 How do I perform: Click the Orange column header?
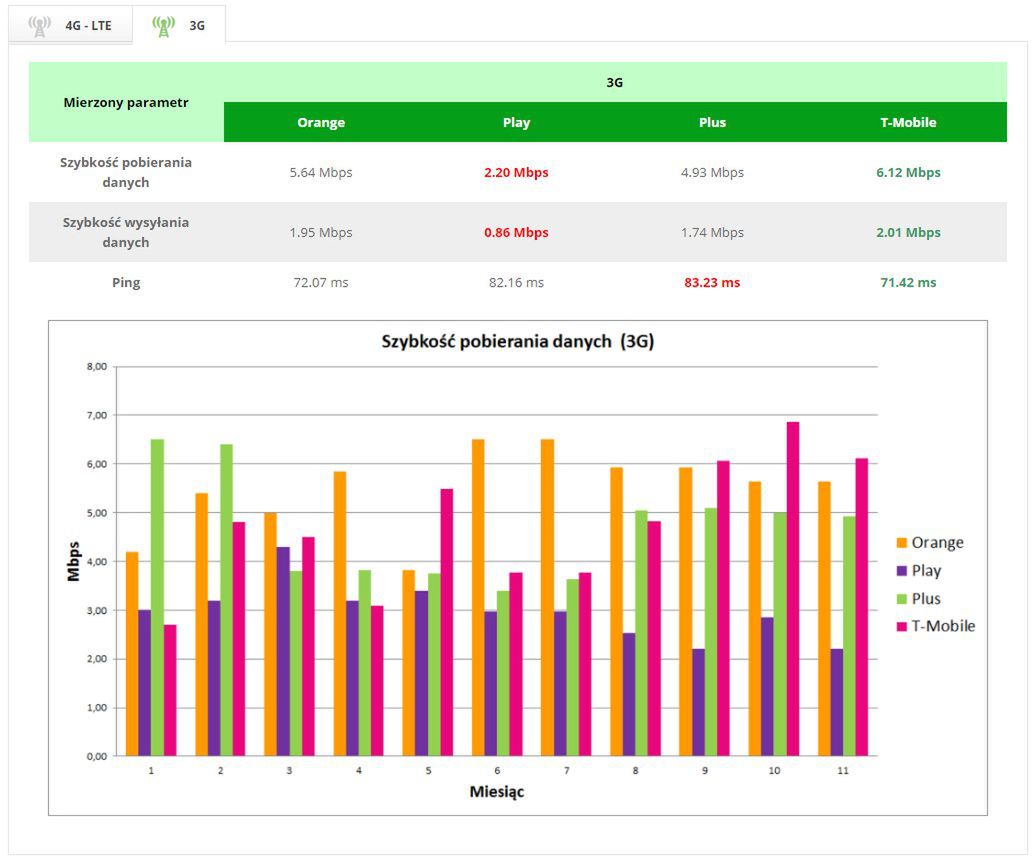pos(321,122)
